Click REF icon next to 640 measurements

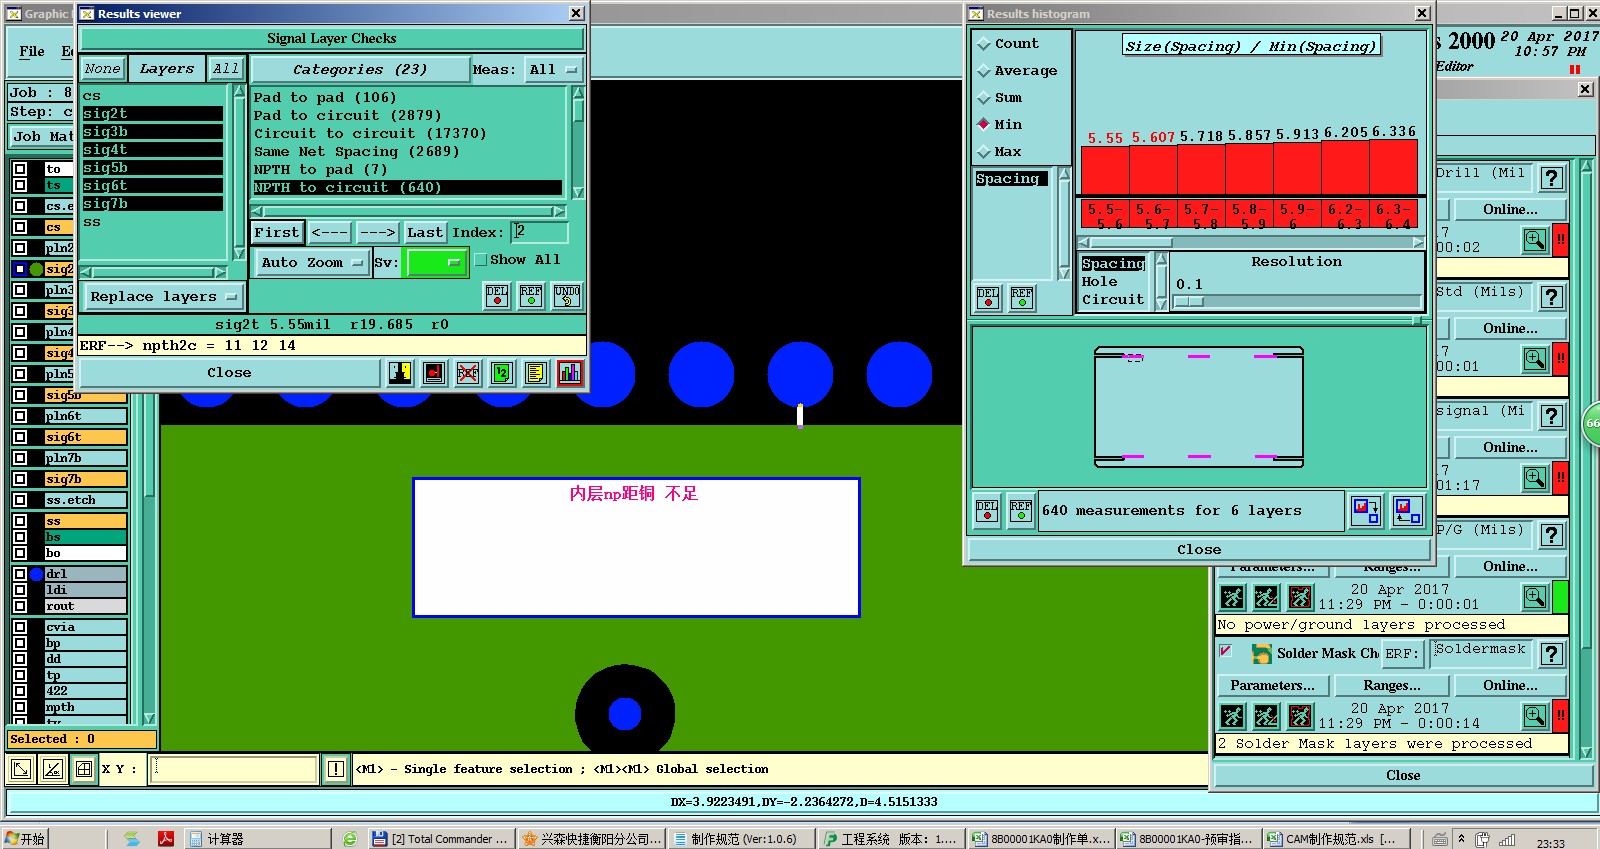(x=1021, y=511)
